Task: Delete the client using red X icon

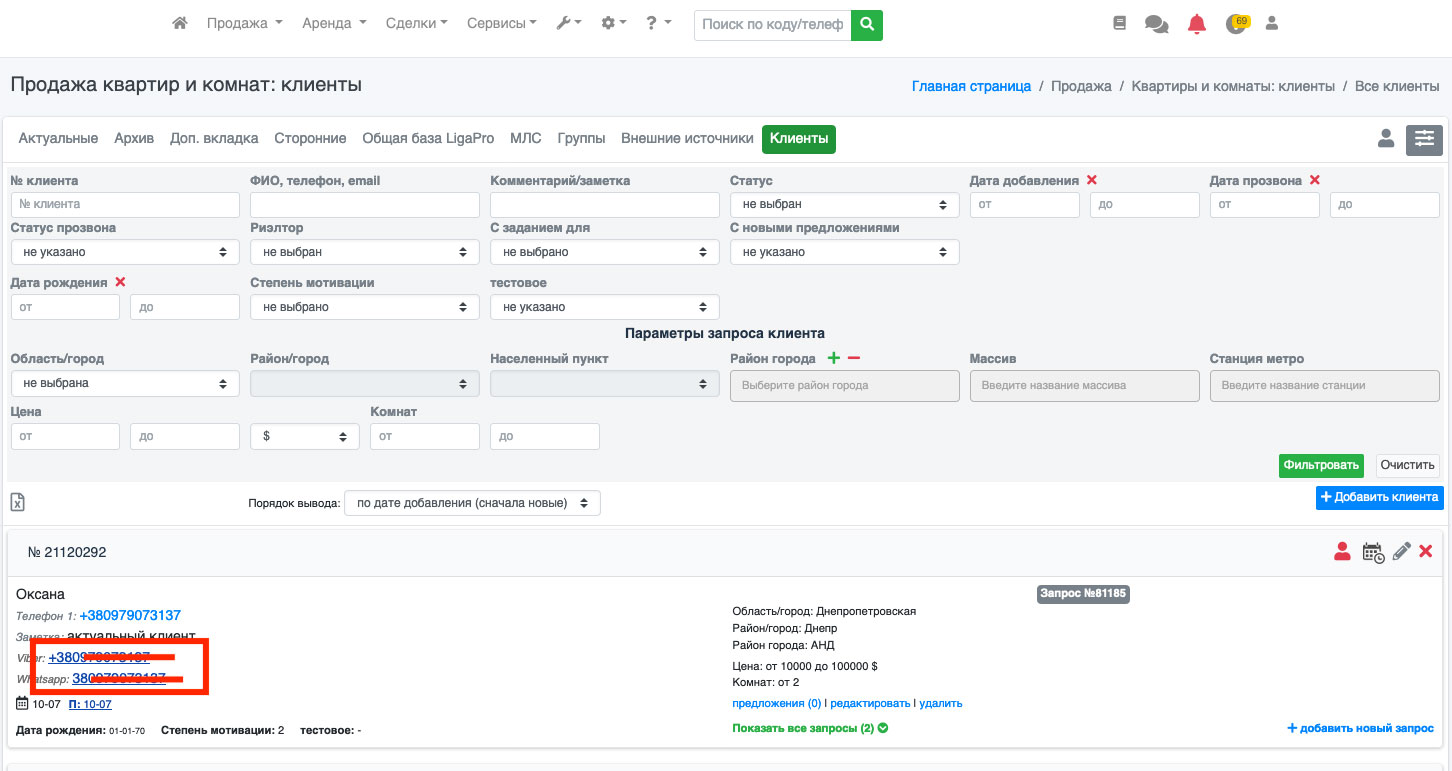Action: pos(1426,552)
